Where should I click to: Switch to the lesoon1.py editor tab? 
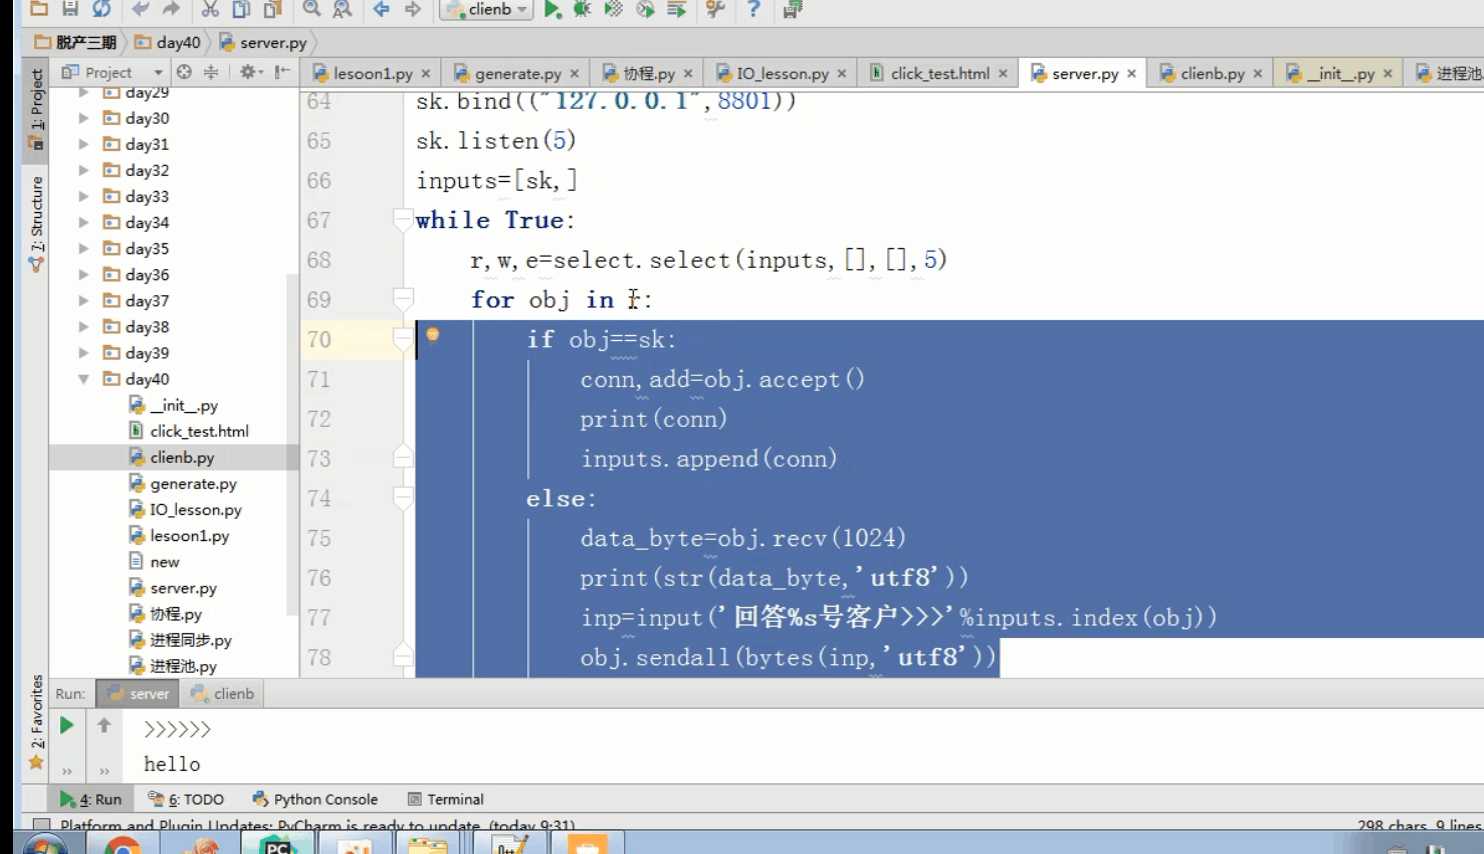372,73
